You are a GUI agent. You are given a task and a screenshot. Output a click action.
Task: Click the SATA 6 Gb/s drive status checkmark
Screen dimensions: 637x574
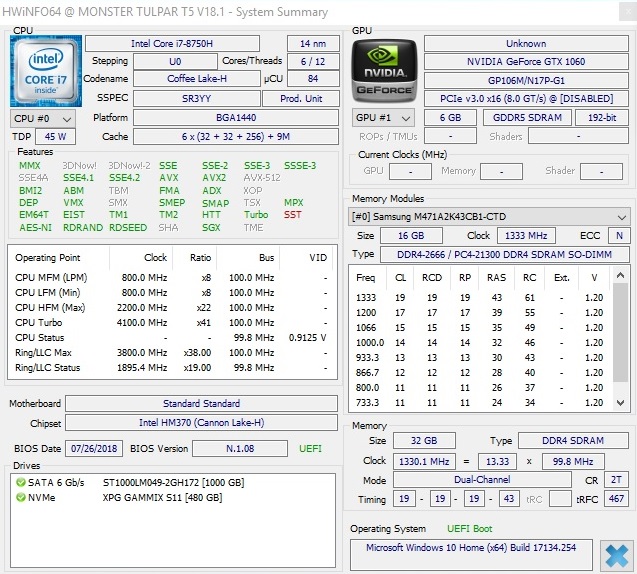20,482
